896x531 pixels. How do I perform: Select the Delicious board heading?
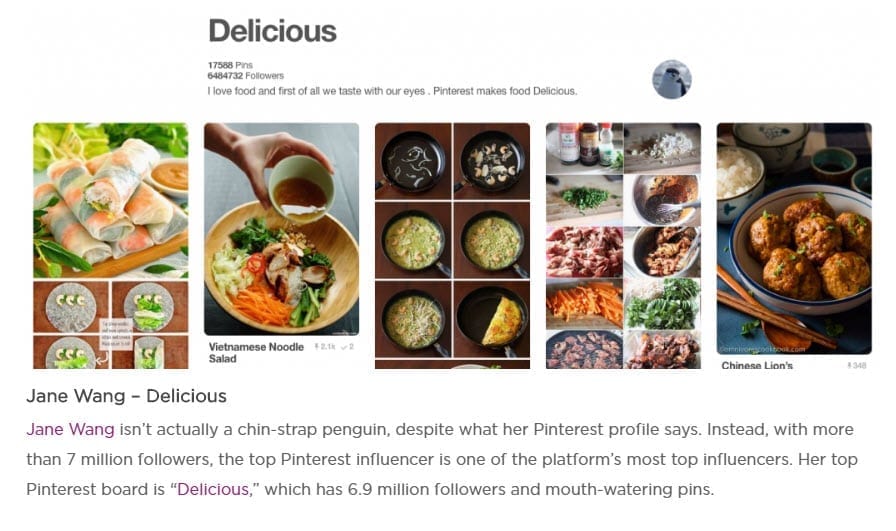[x=273, y=31]
